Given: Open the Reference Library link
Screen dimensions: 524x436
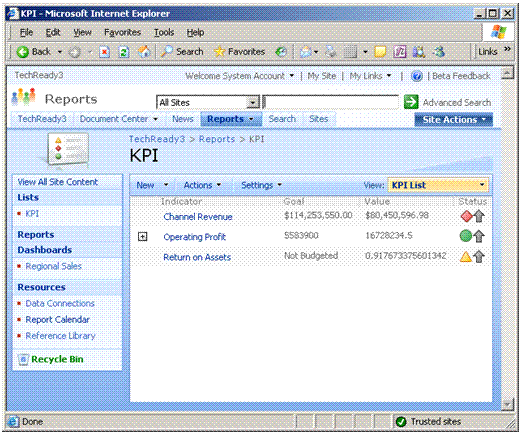Looking at the screenshot, I should pyautogui.click(x=60, y=336).
